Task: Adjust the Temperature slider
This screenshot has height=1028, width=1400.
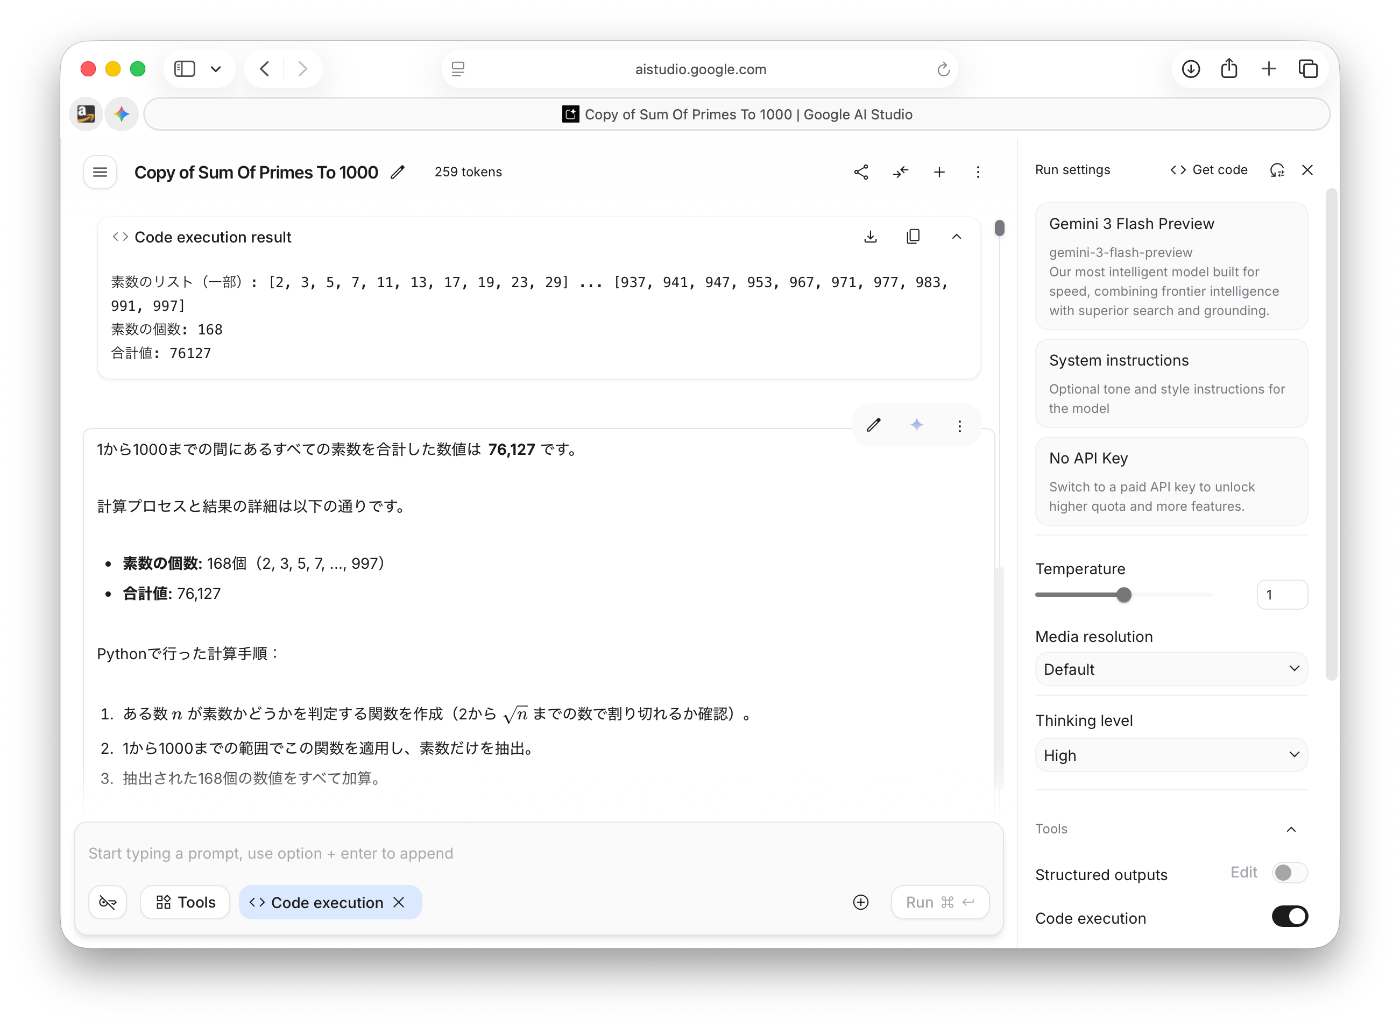Action: point(1123,594)
